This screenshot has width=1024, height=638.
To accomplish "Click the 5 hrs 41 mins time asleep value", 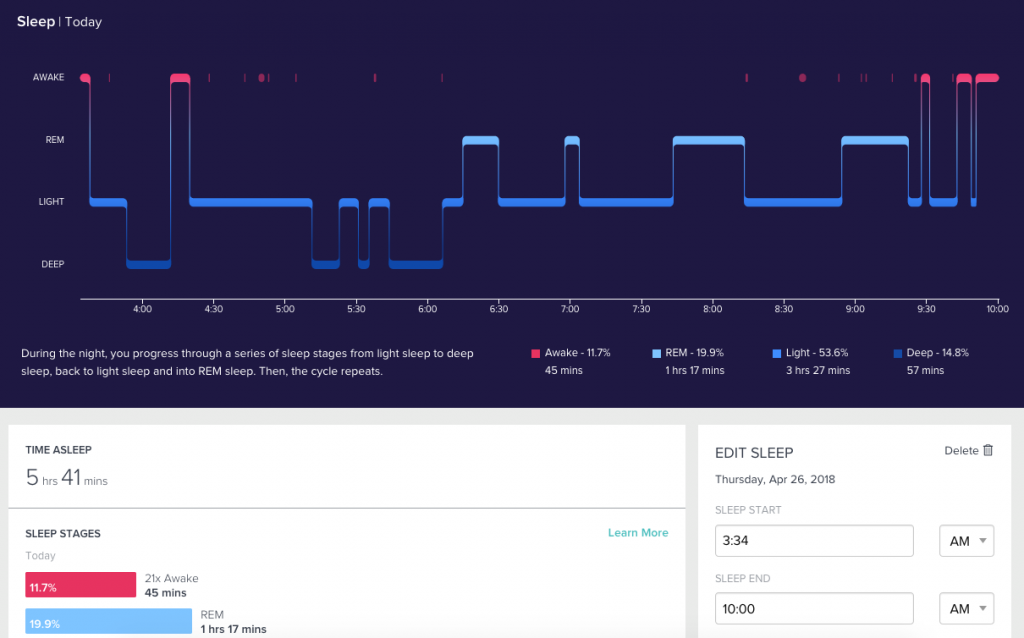I will [67, 477].
